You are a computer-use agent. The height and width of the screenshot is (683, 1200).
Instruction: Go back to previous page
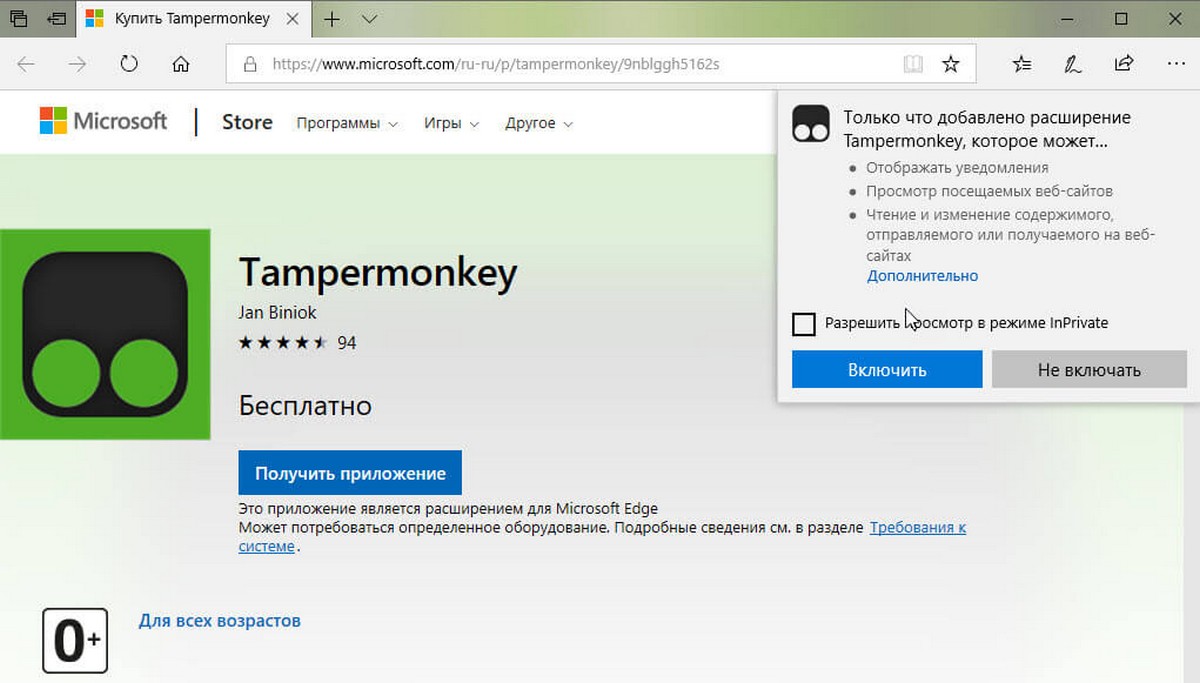[26, 64]
